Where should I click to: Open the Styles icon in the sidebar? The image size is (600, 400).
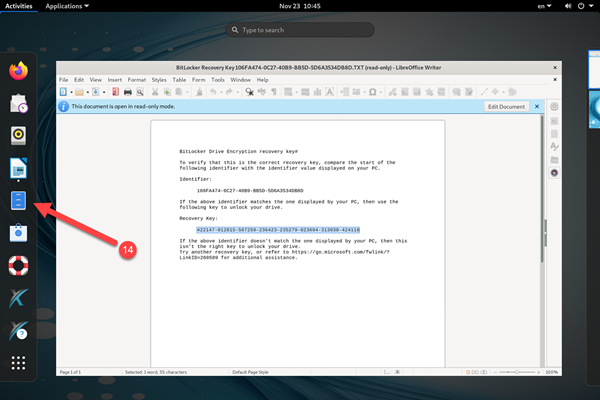(x=554, y=146)
